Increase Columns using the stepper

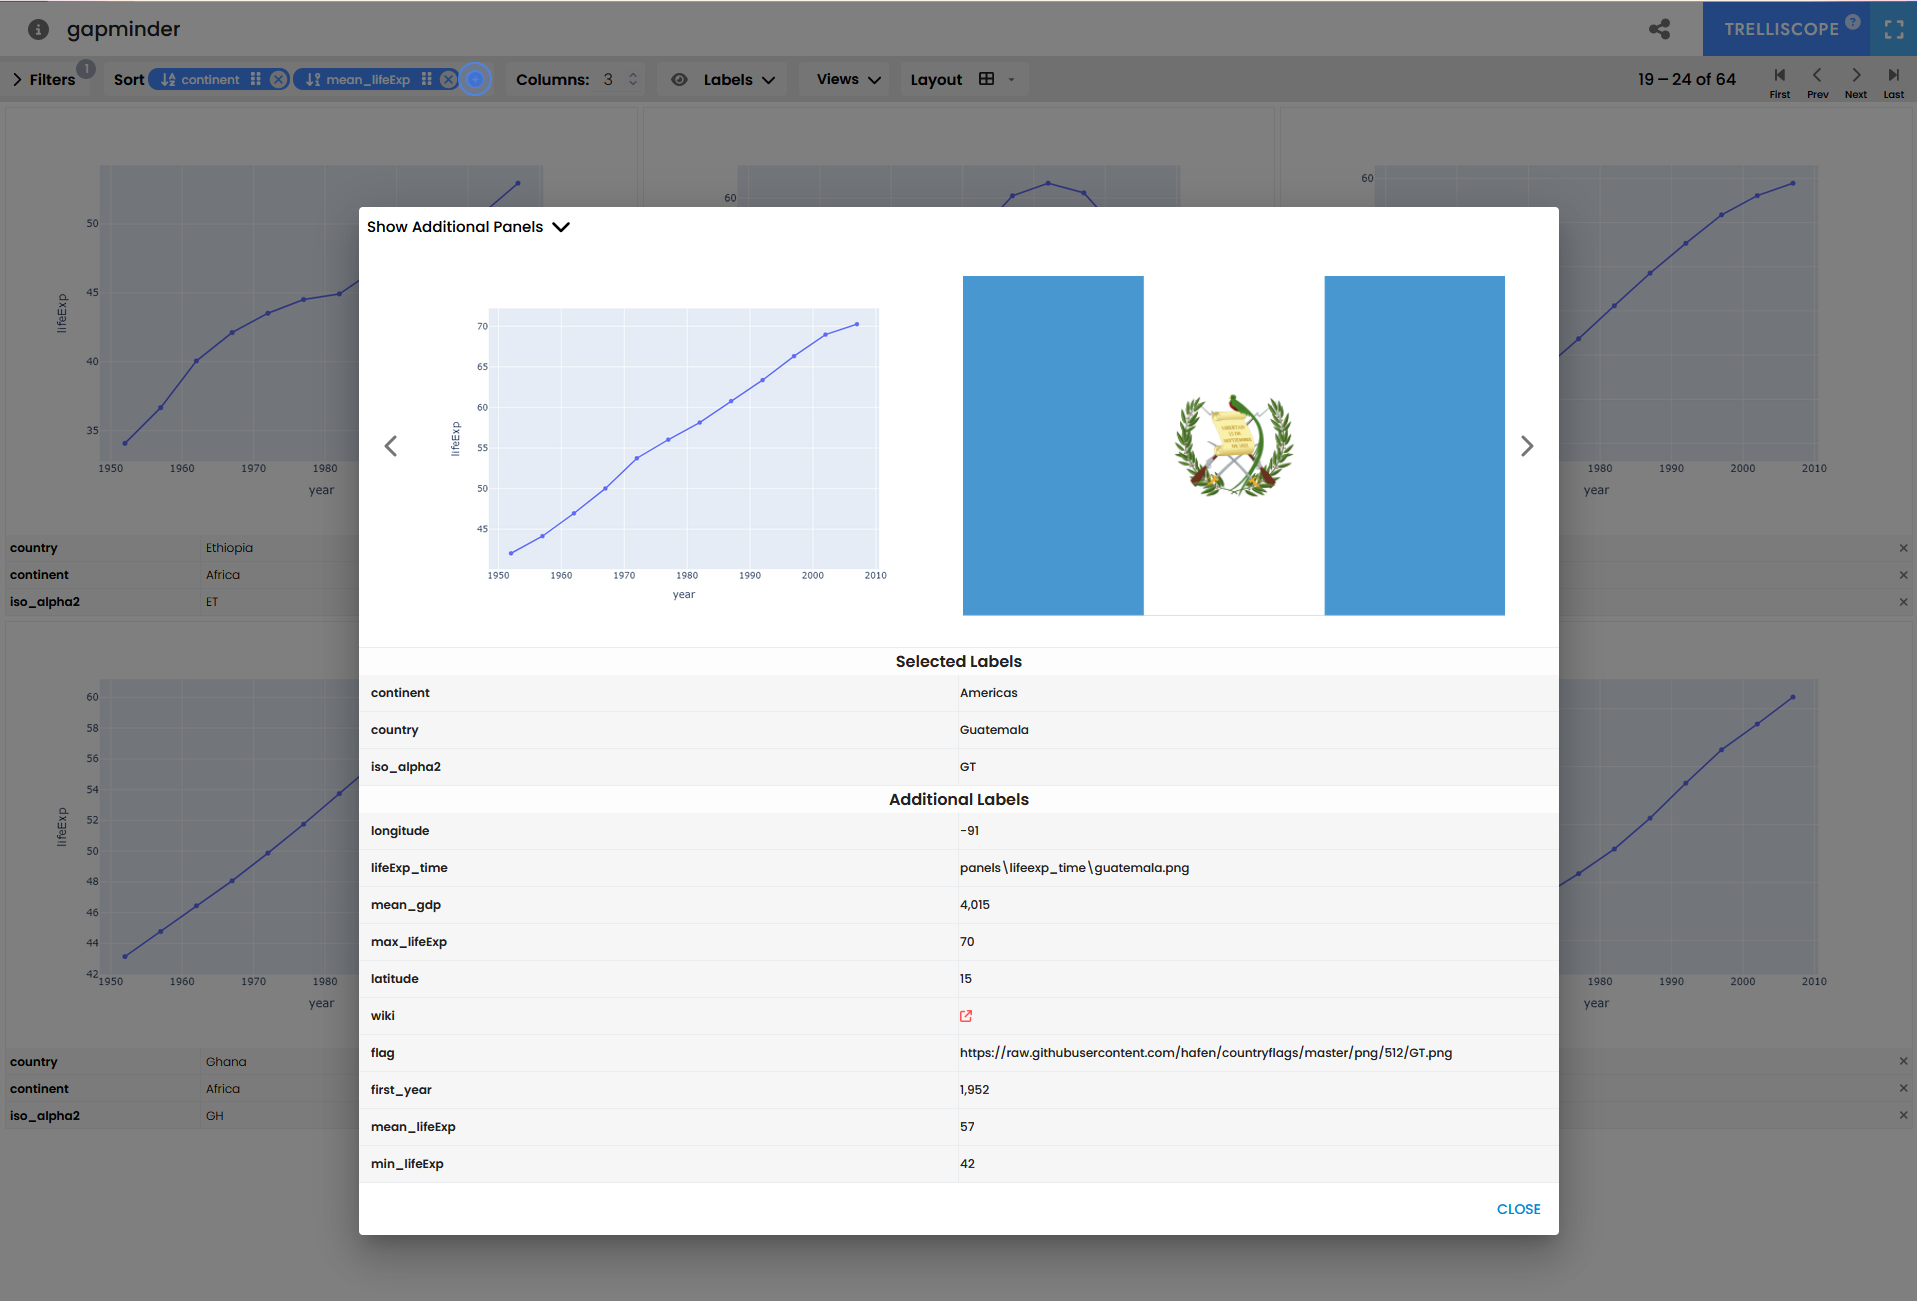click(x=631, y=73)
